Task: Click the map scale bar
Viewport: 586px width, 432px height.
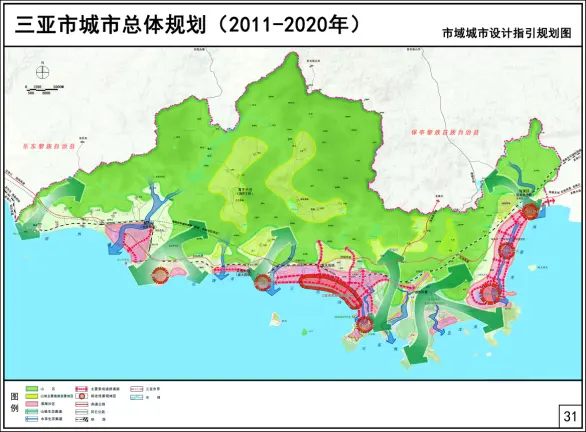Action: click(44, 89)
